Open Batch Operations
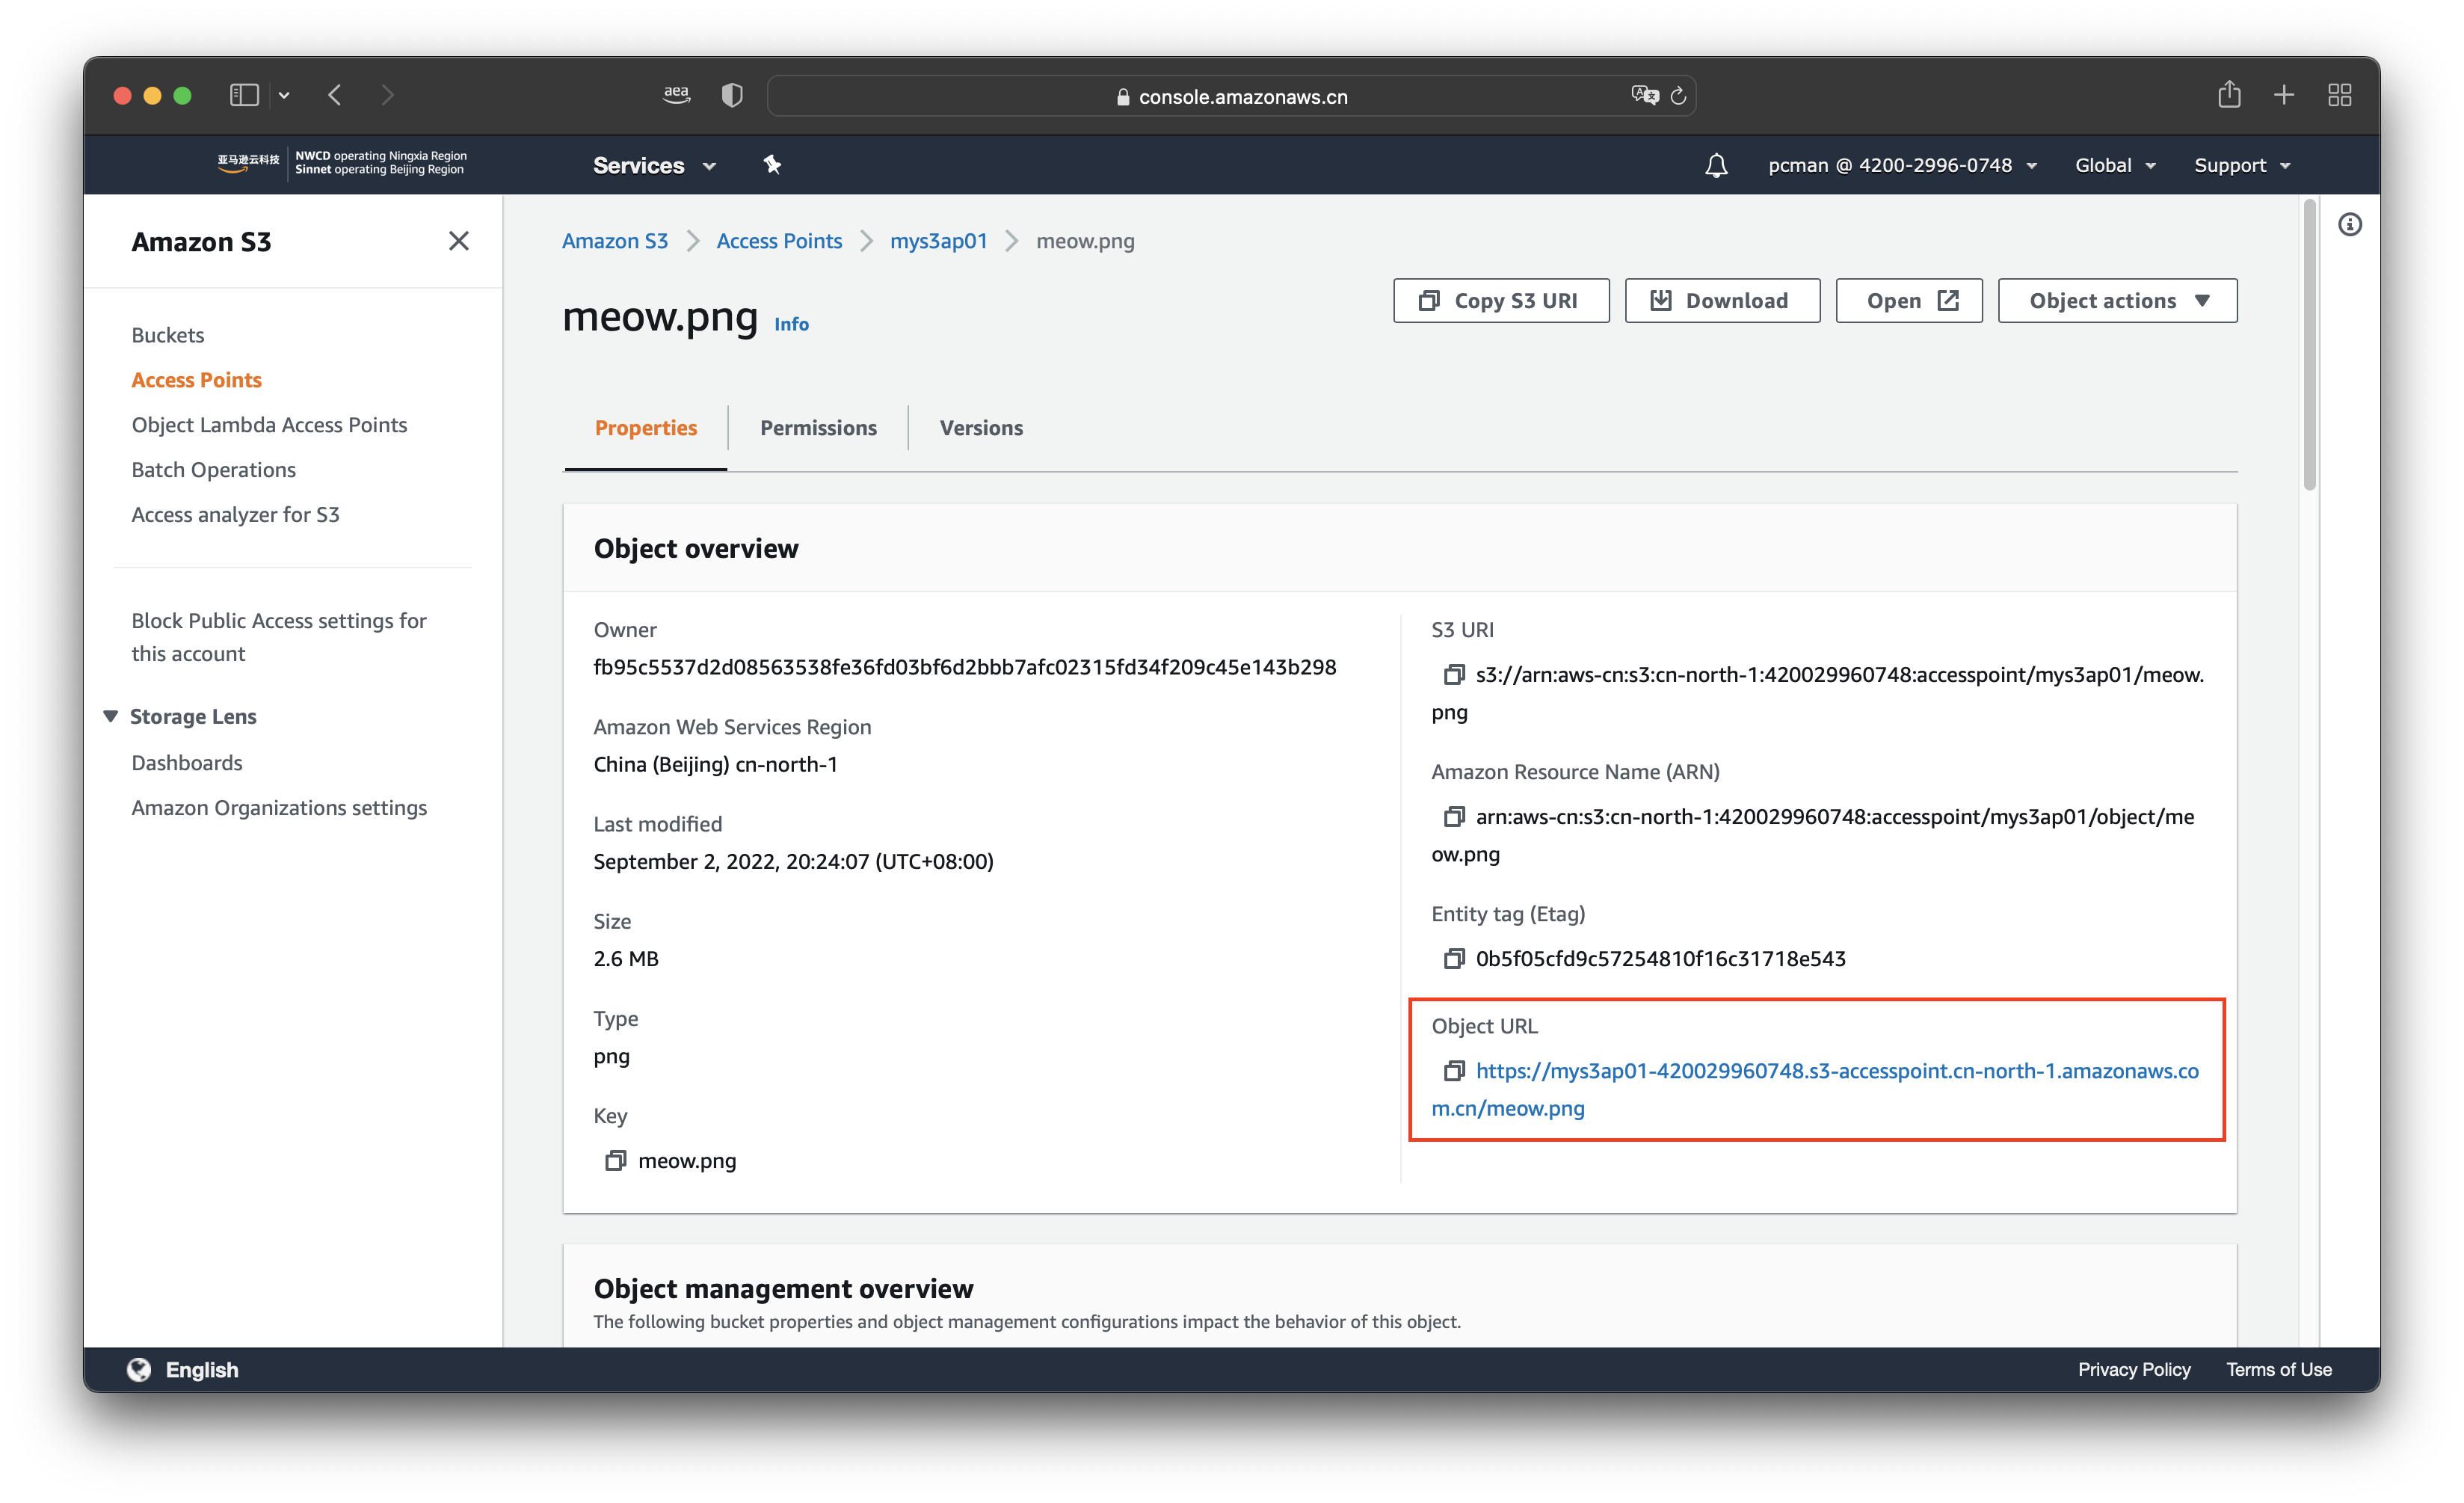The image size is (2464, 1503). 213,470
